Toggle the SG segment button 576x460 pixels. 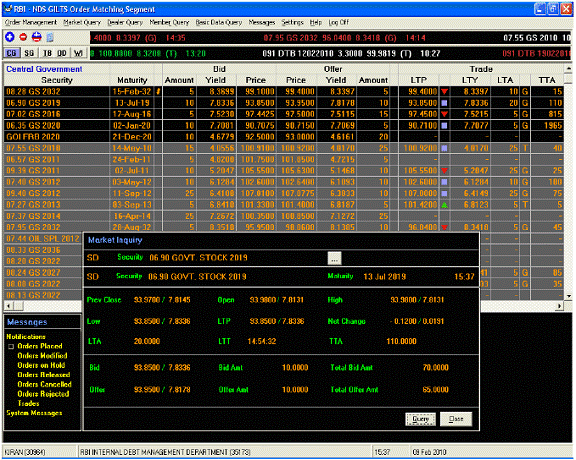(x=29, y=53)
